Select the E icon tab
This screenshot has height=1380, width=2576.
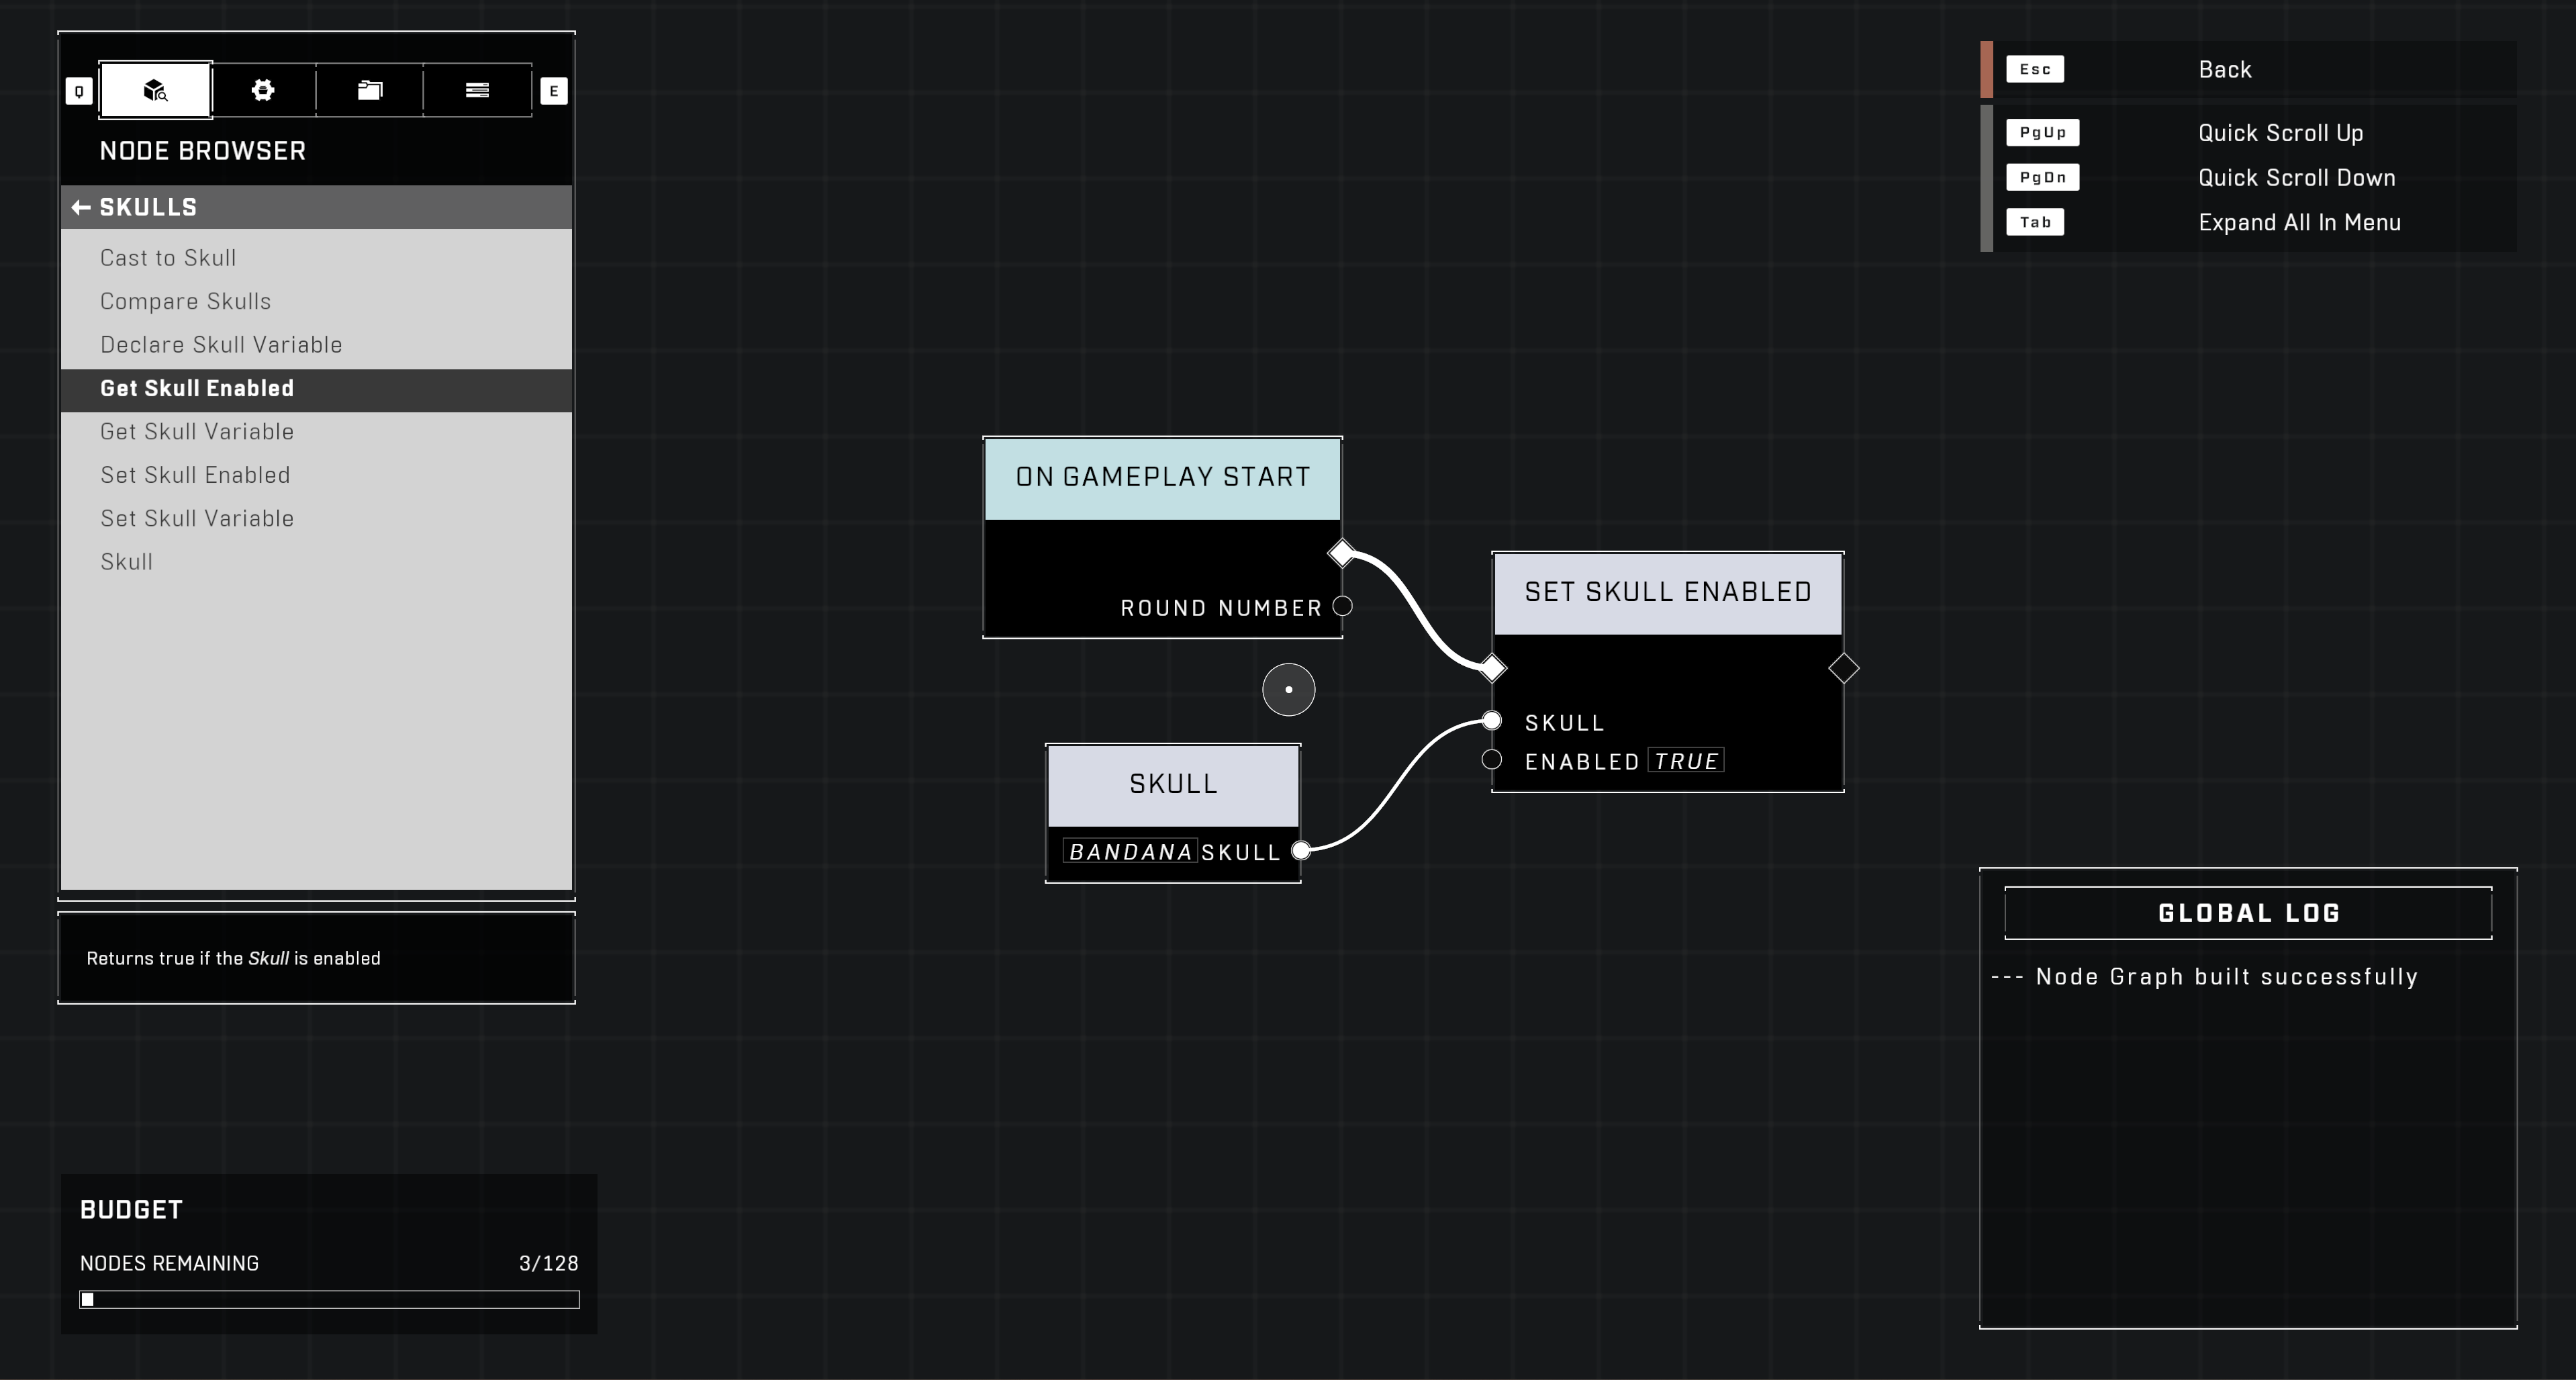pyautogui.click(x=554, y=90)
